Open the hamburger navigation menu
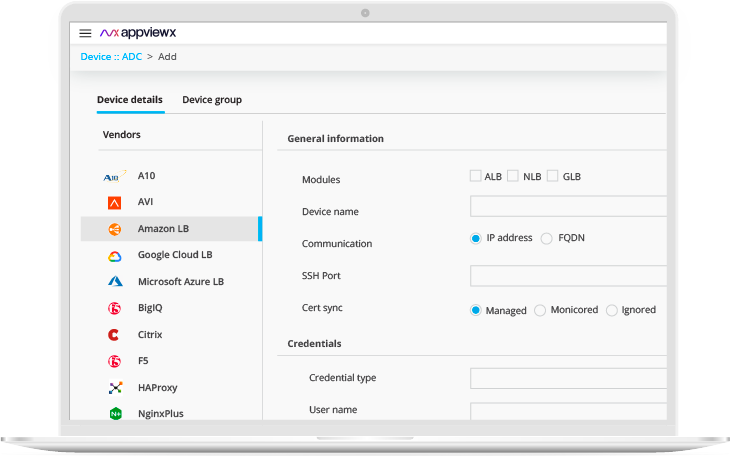 click(x=85, y=33)
